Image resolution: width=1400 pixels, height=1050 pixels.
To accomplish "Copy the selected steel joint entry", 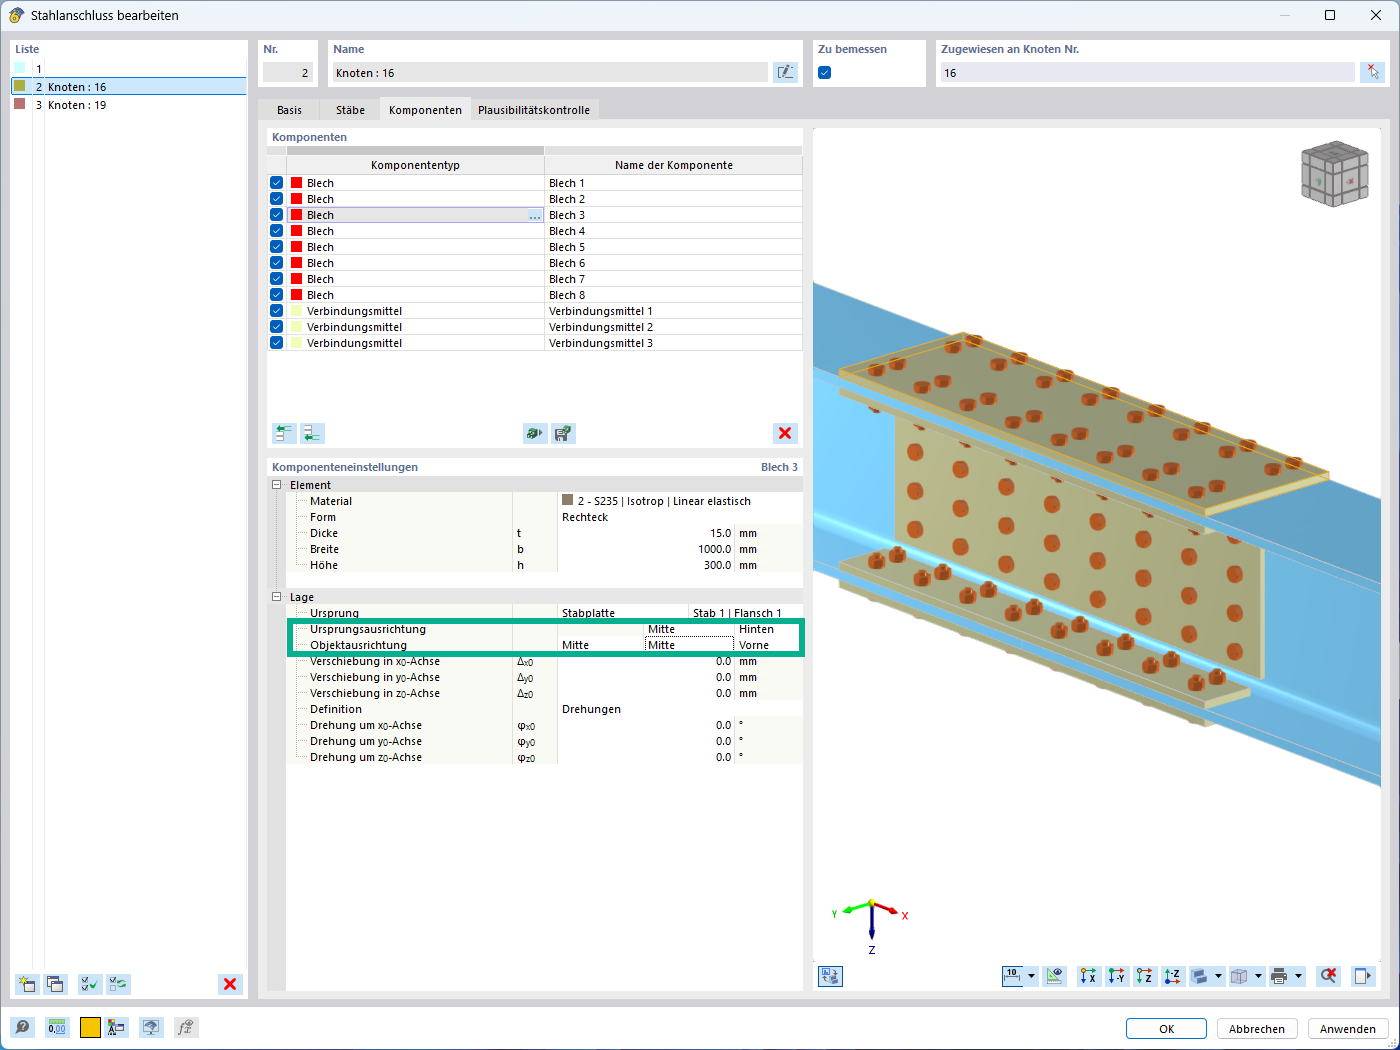I will point(55,984).
